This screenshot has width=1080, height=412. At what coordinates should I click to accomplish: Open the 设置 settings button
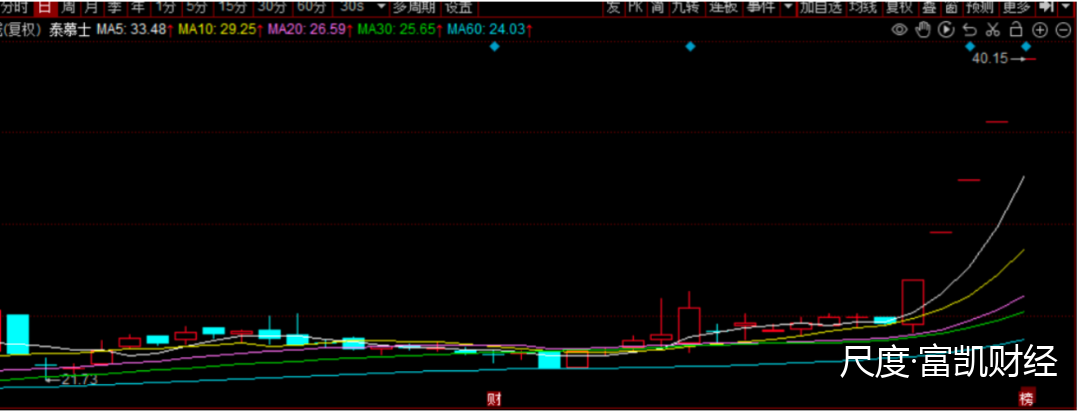(458, 7)
